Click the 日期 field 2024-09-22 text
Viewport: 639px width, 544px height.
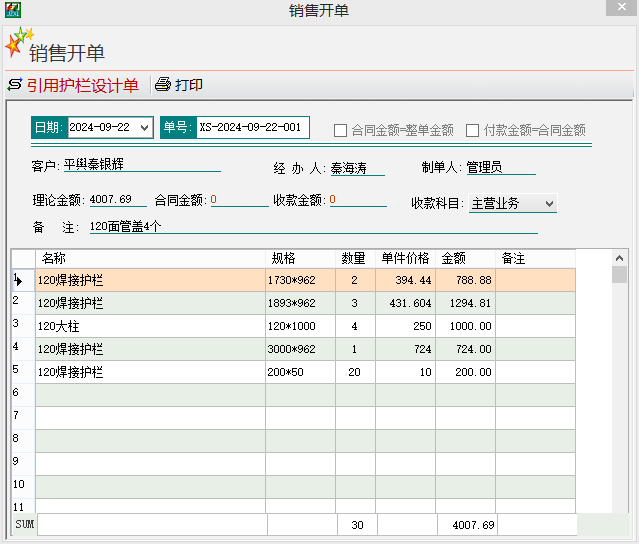tap(99, 127)
